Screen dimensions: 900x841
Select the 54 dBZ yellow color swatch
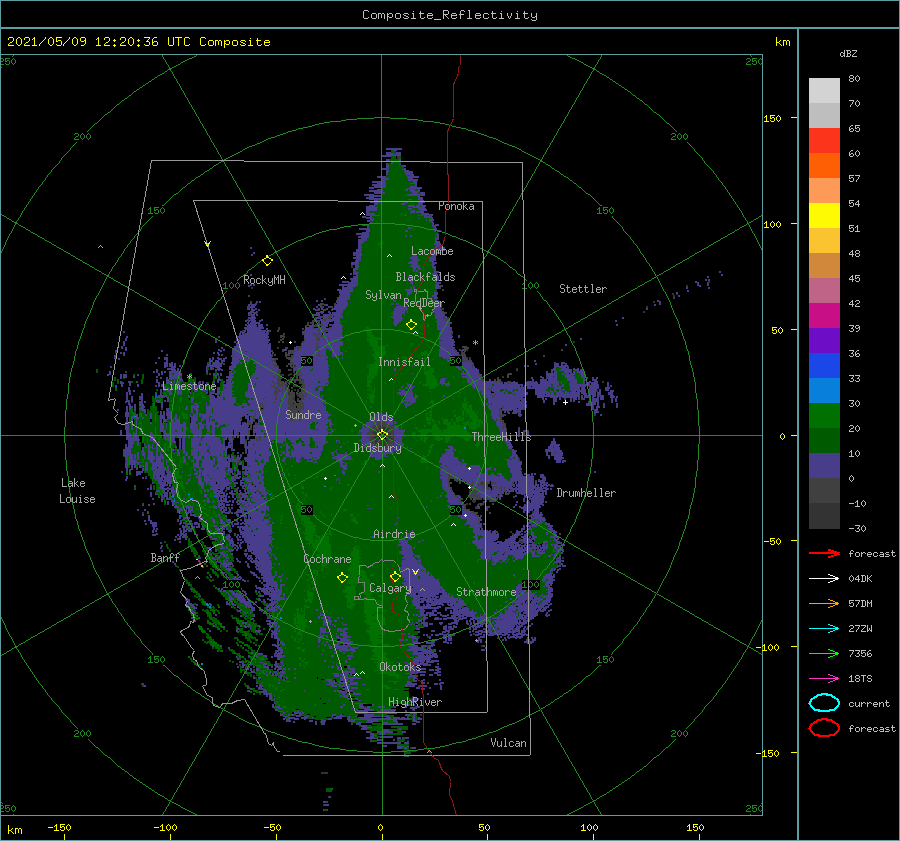point(824,216)
